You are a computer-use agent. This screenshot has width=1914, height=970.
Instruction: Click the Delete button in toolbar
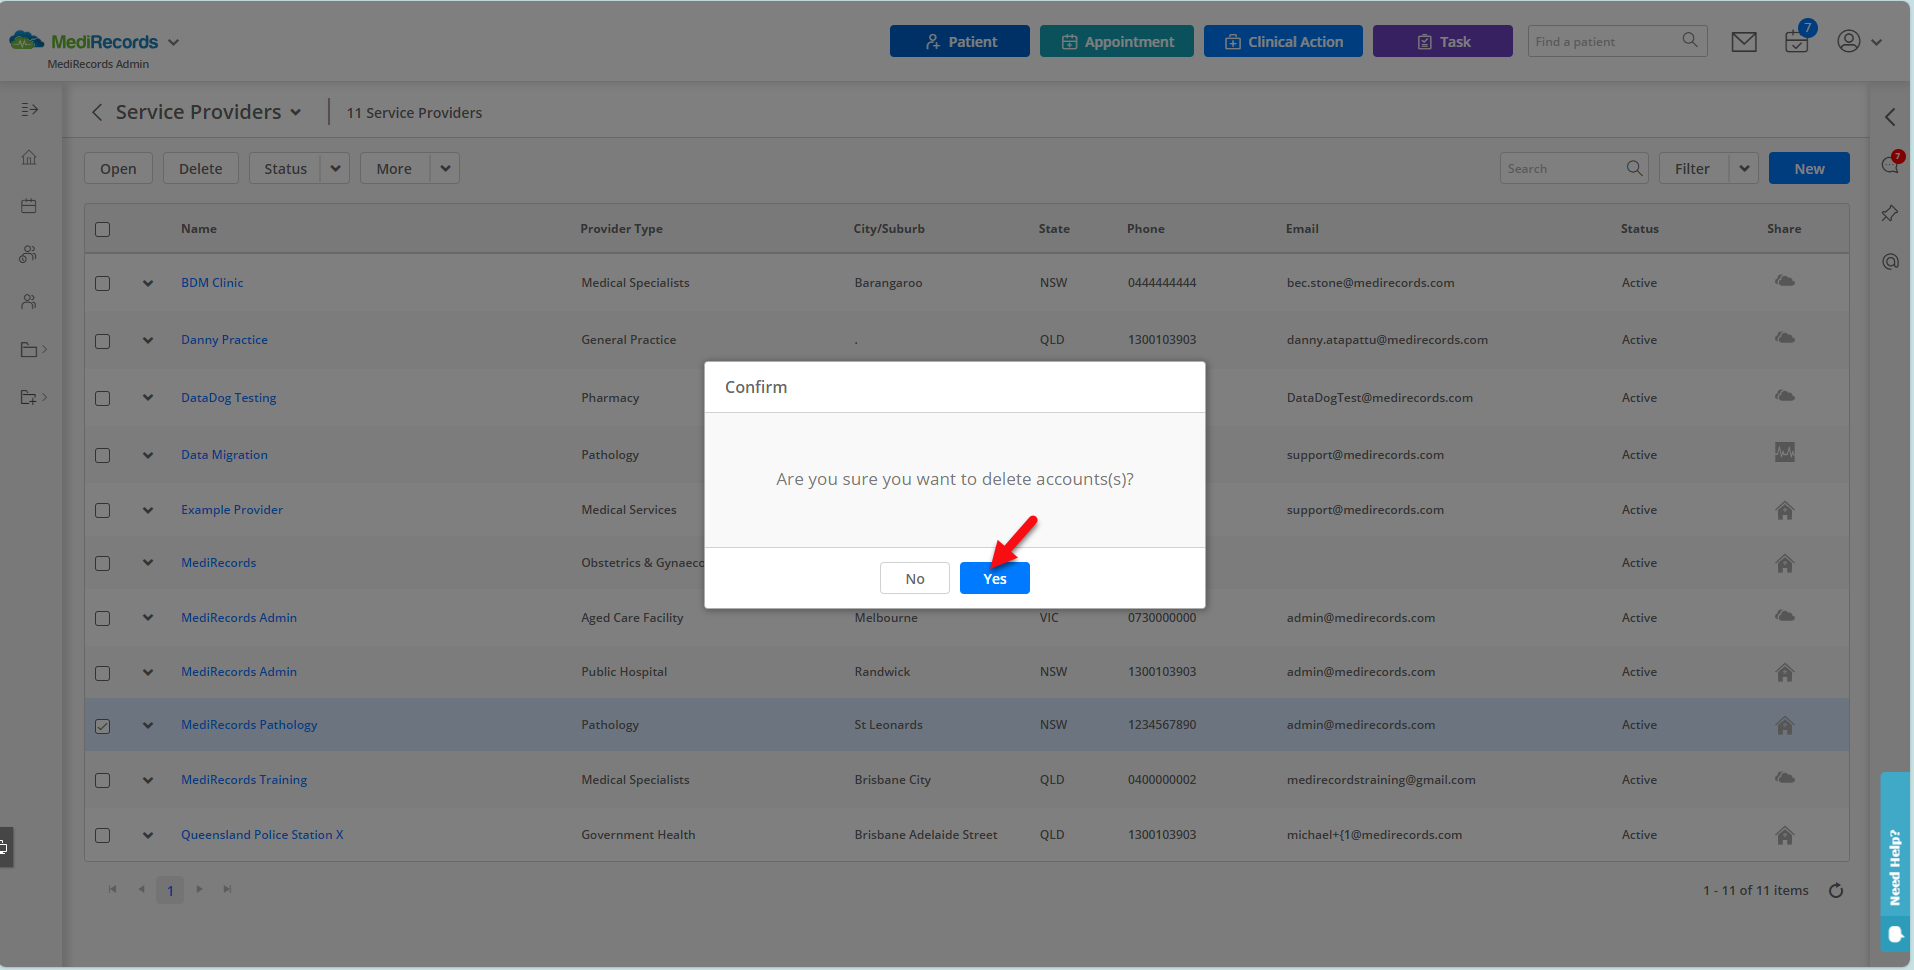click(x=200, y=168)
